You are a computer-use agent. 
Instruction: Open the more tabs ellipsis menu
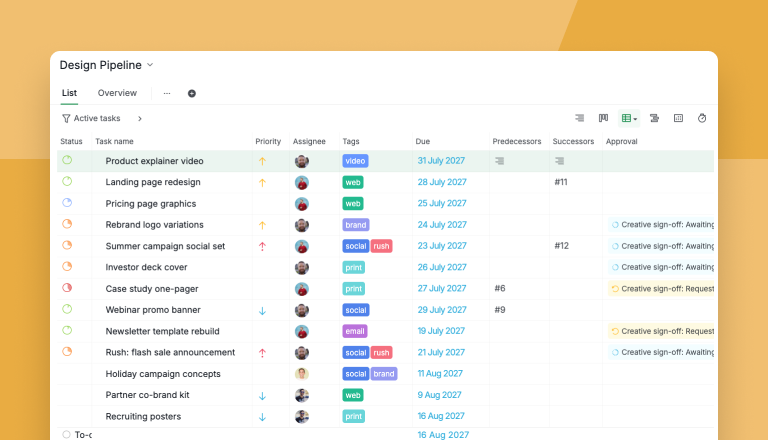(167, 93)
